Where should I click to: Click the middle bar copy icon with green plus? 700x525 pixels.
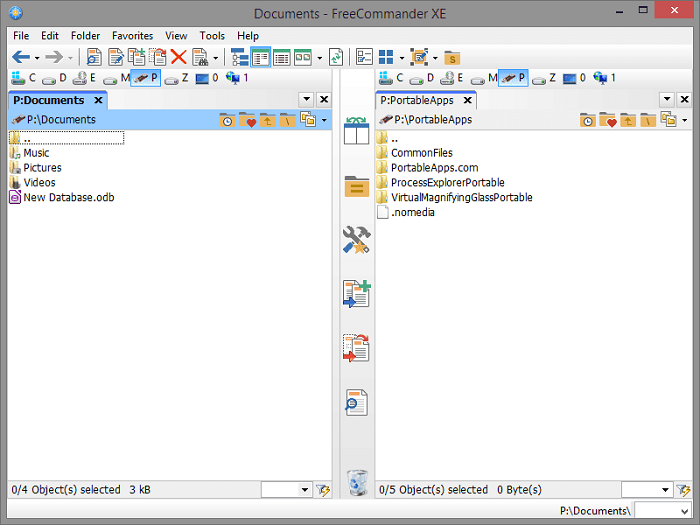click(357, 294)
